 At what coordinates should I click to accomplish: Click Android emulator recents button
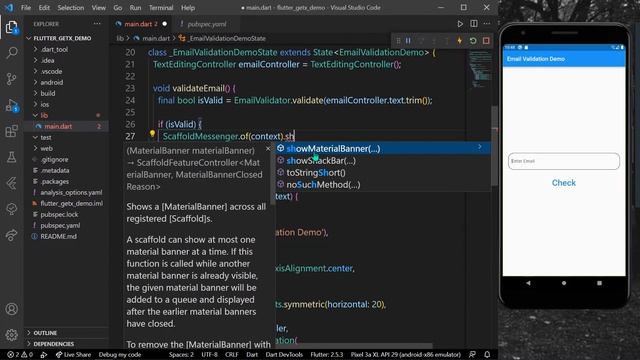coord(599,283)
